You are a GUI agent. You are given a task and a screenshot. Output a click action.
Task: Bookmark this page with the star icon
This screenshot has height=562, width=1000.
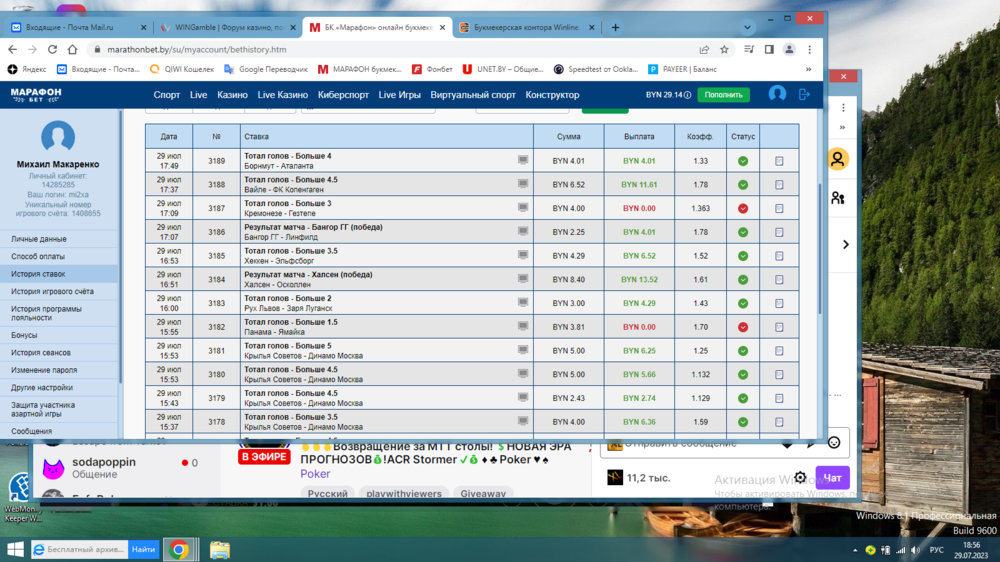tap(724, 49)
